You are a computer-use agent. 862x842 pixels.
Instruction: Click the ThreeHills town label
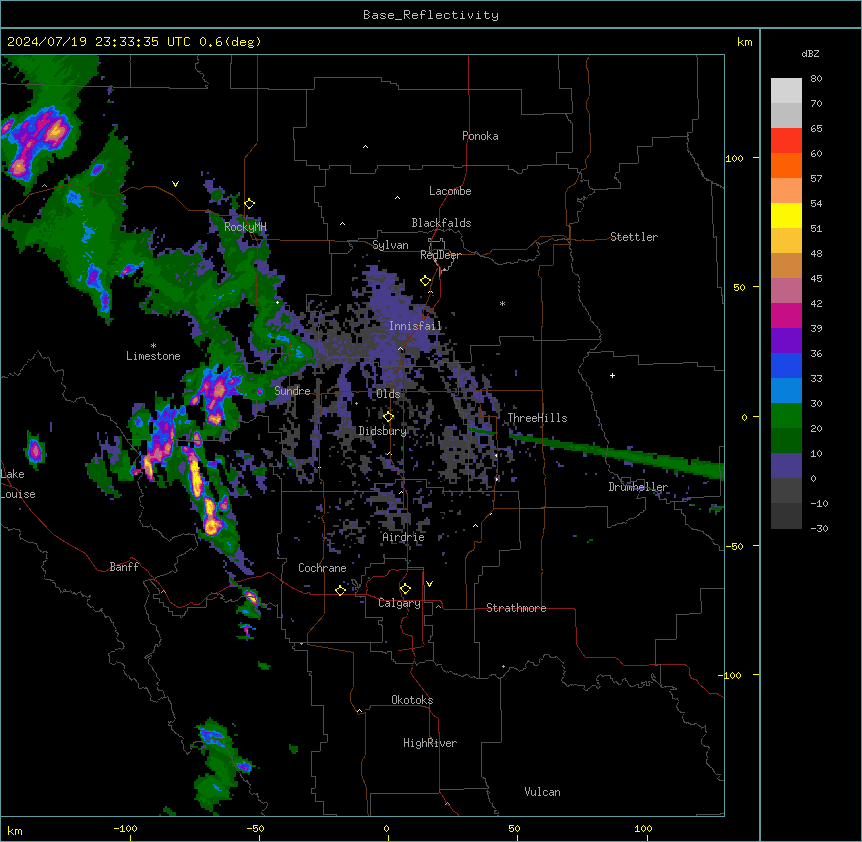[x=537, y=418]
